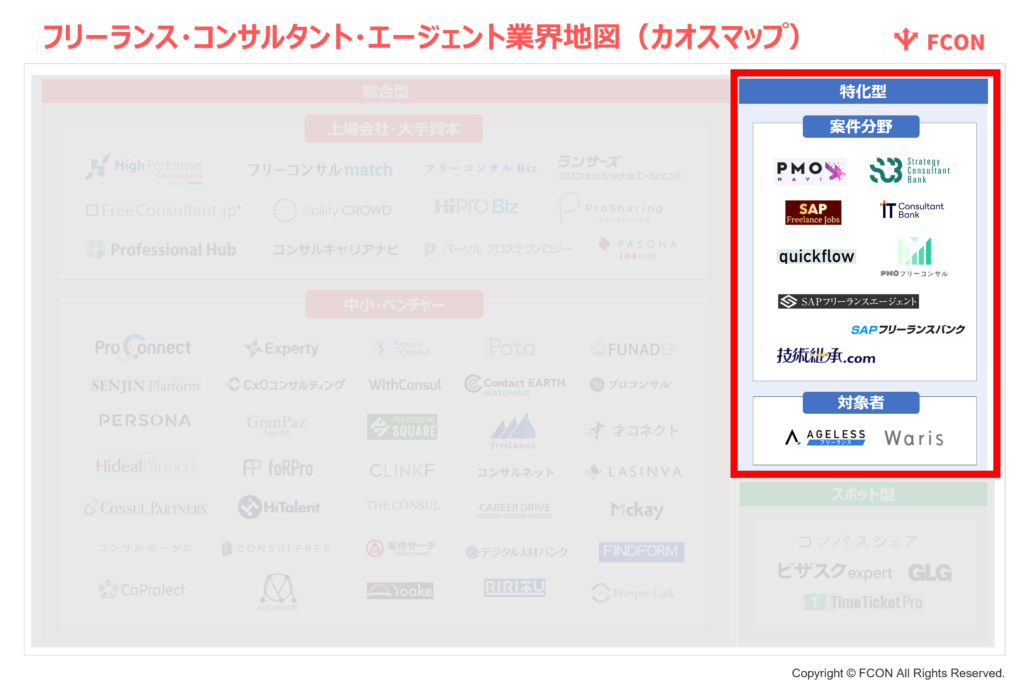This screenshot has height=692, width=1024.
Task: Click the コンサルキャリアナビ logo
Action: click(335, 249)
